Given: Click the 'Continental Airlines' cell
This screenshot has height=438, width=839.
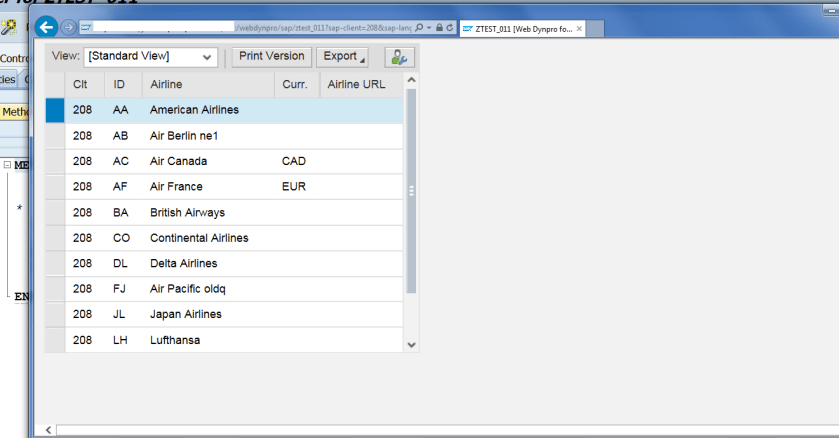Looking at the screenshot, I should pyautogui.click(x=209, y=238).
